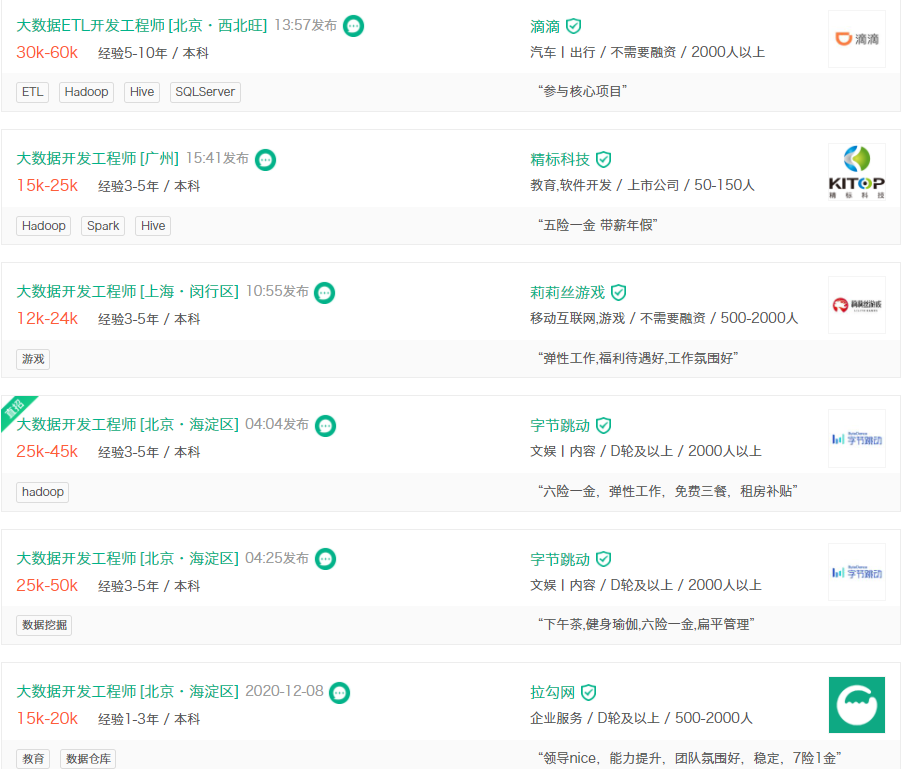Viewport: 901px width, 769px height.
Task: Click the 数据挖掘 tag
Action: click(x=44, y=625)
